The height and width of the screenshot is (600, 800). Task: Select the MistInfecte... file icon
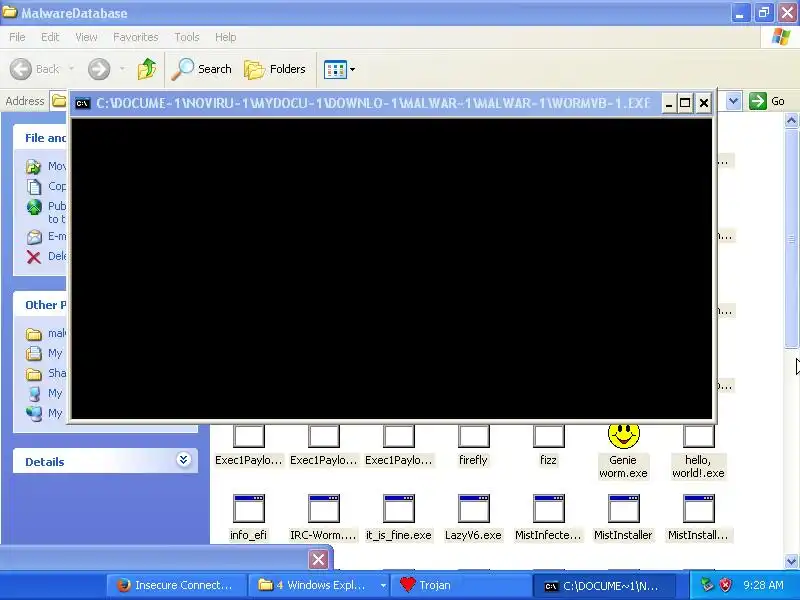pos(548,508)
